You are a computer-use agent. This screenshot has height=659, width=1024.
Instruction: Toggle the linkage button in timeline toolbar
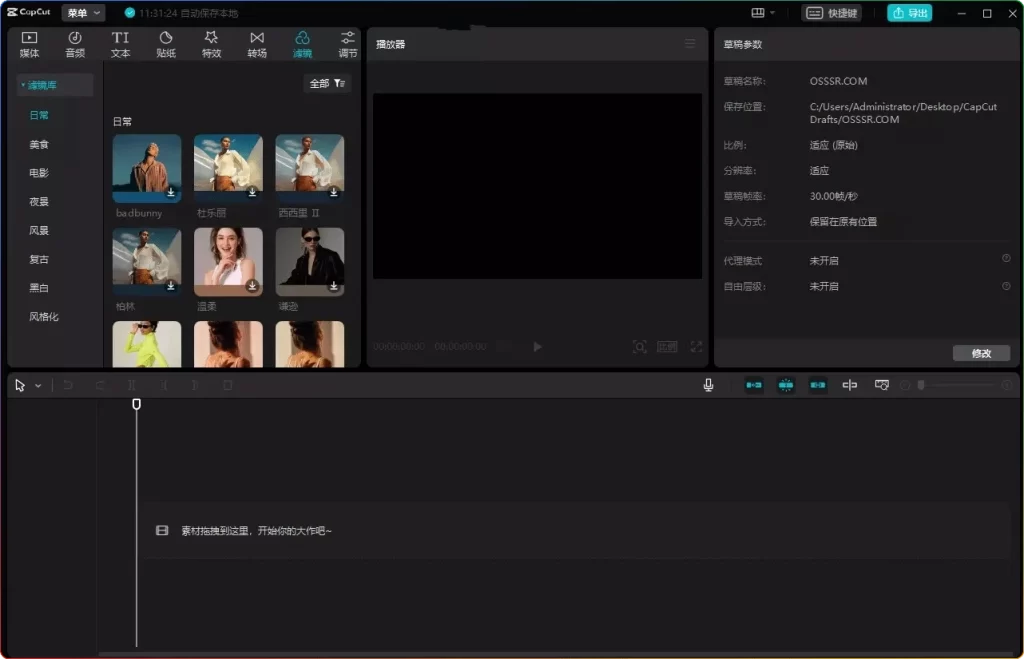818,385
